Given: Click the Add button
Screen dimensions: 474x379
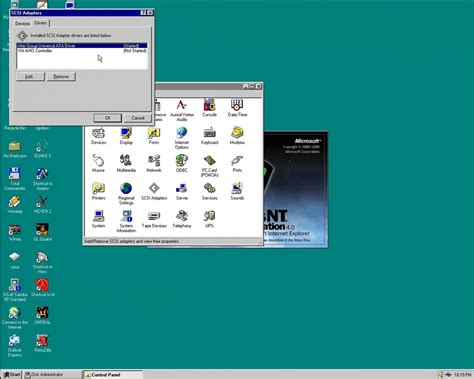Looking at the screenshot, I should (x=30, y=77).
